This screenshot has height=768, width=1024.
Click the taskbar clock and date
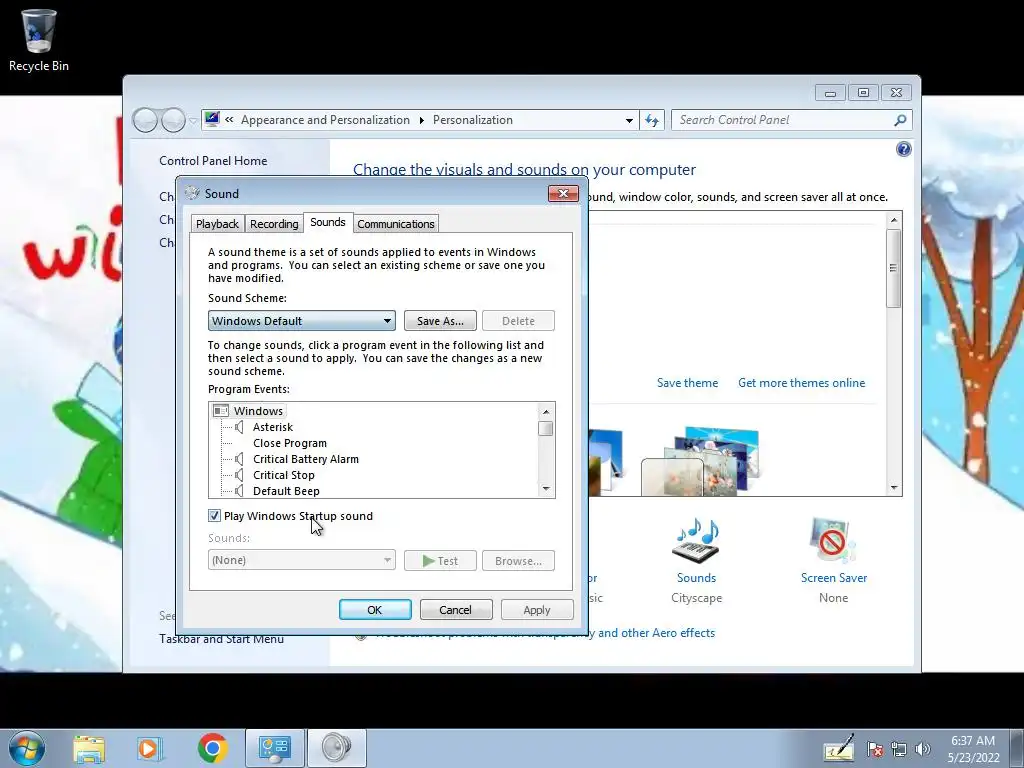973,749
